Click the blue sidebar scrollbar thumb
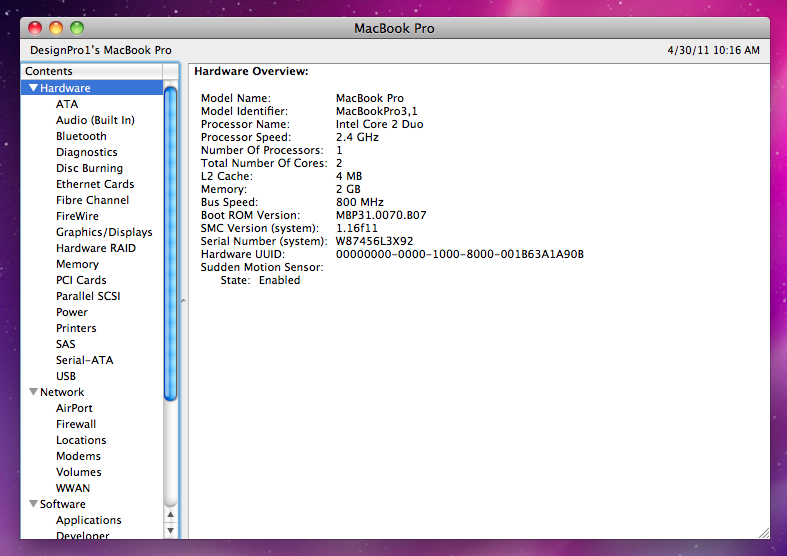The height and width of the screenshot is (556, 787). coord(171,240)
